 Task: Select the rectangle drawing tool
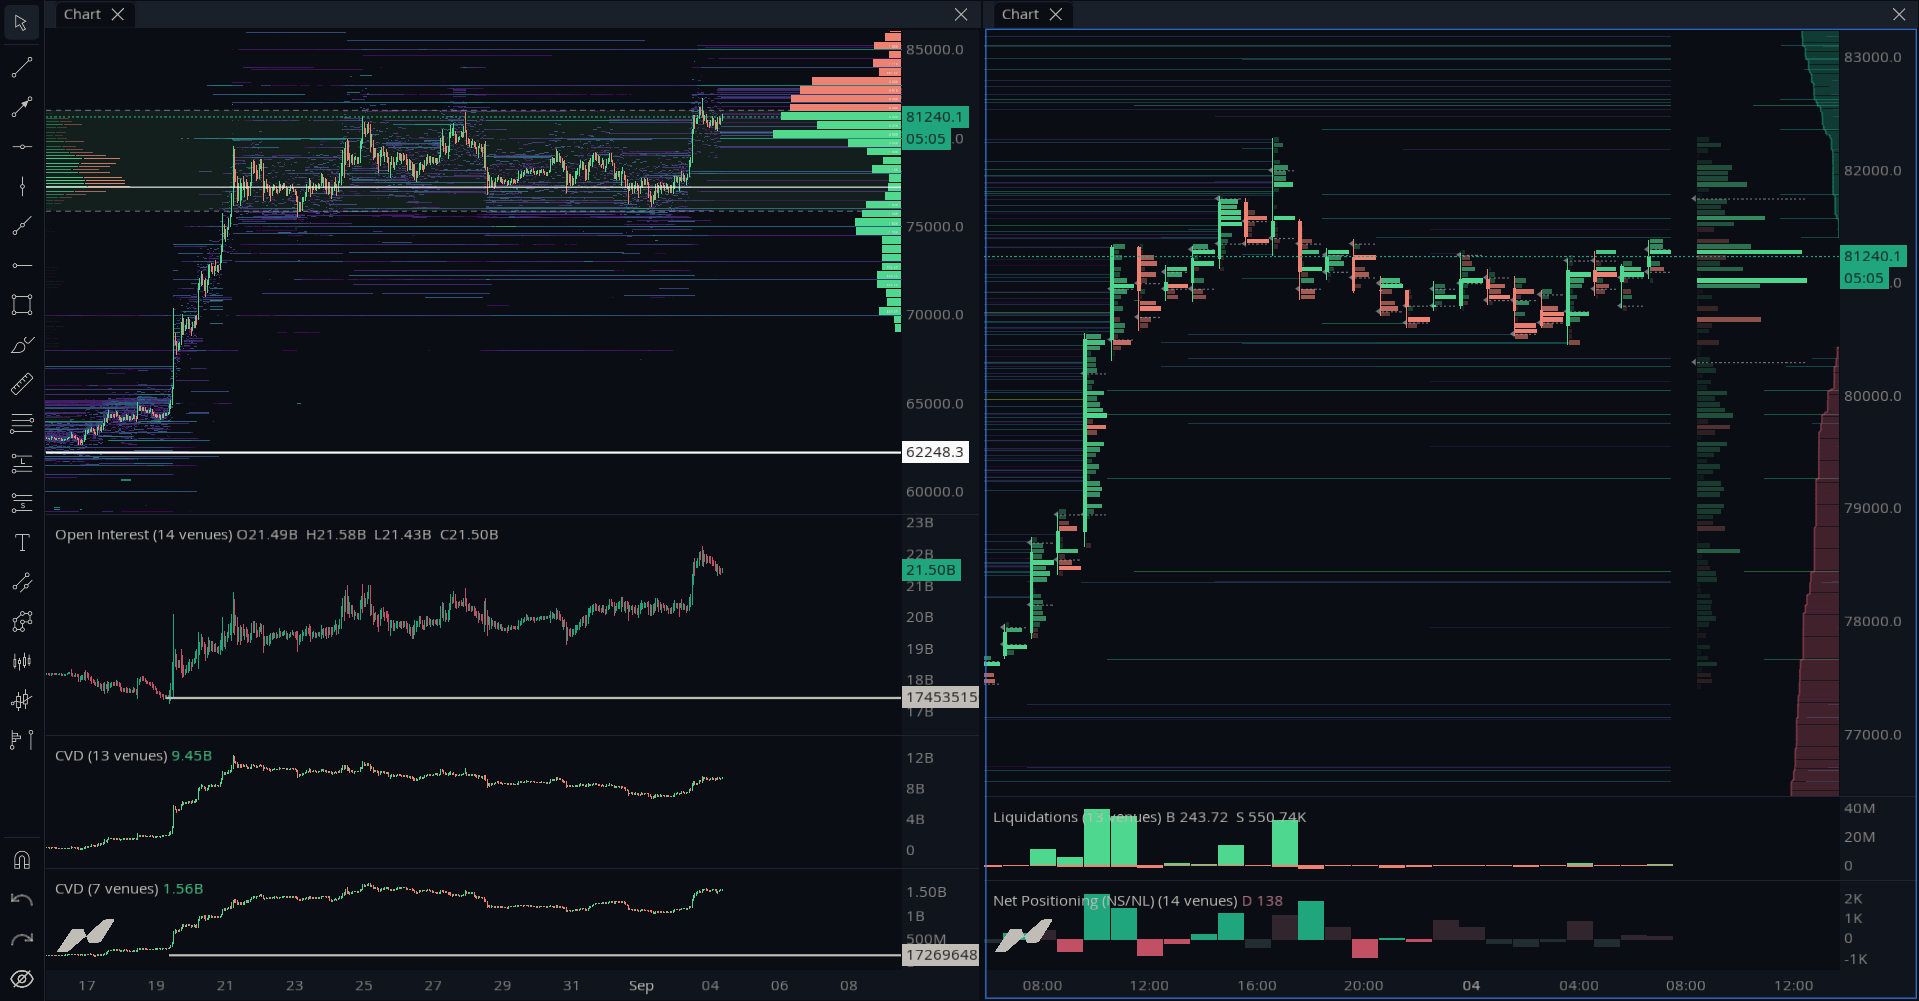pyautogui.click(x=21, y=305)
